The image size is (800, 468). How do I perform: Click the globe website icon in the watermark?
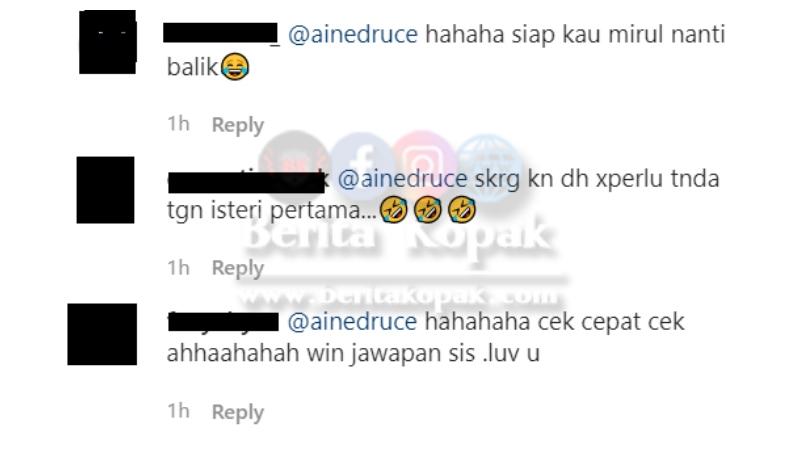[x=488, y=166]
